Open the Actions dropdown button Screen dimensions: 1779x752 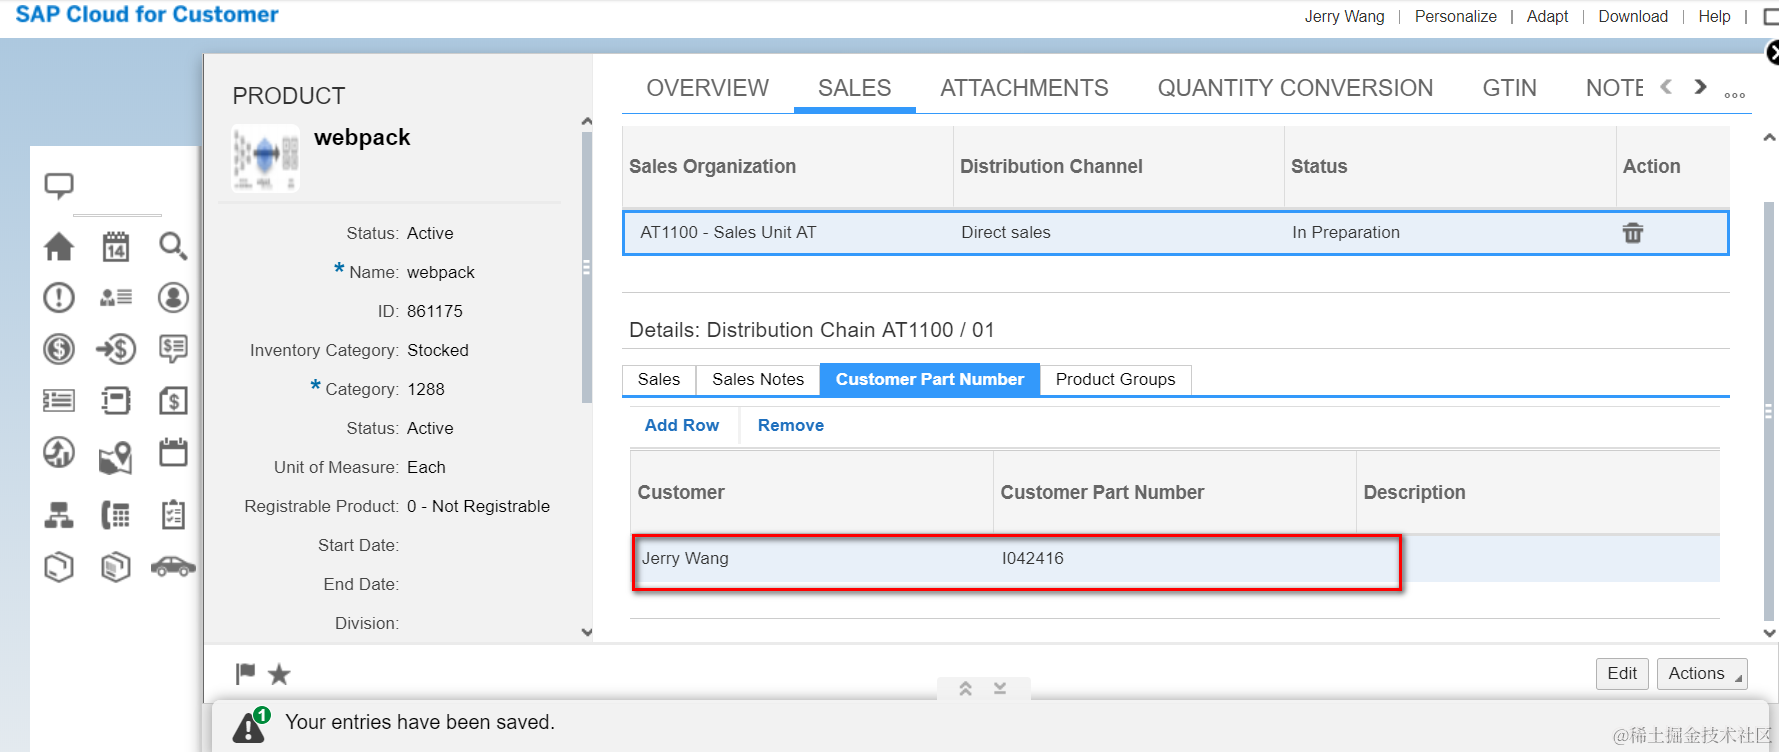[x=1701, y=674]
